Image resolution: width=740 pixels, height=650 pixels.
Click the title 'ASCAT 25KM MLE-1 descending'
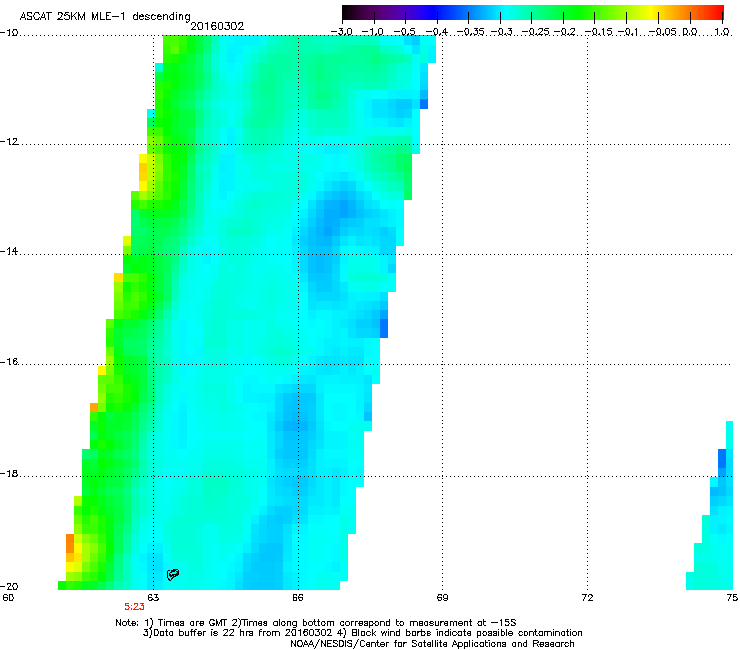tap(105, 17)
